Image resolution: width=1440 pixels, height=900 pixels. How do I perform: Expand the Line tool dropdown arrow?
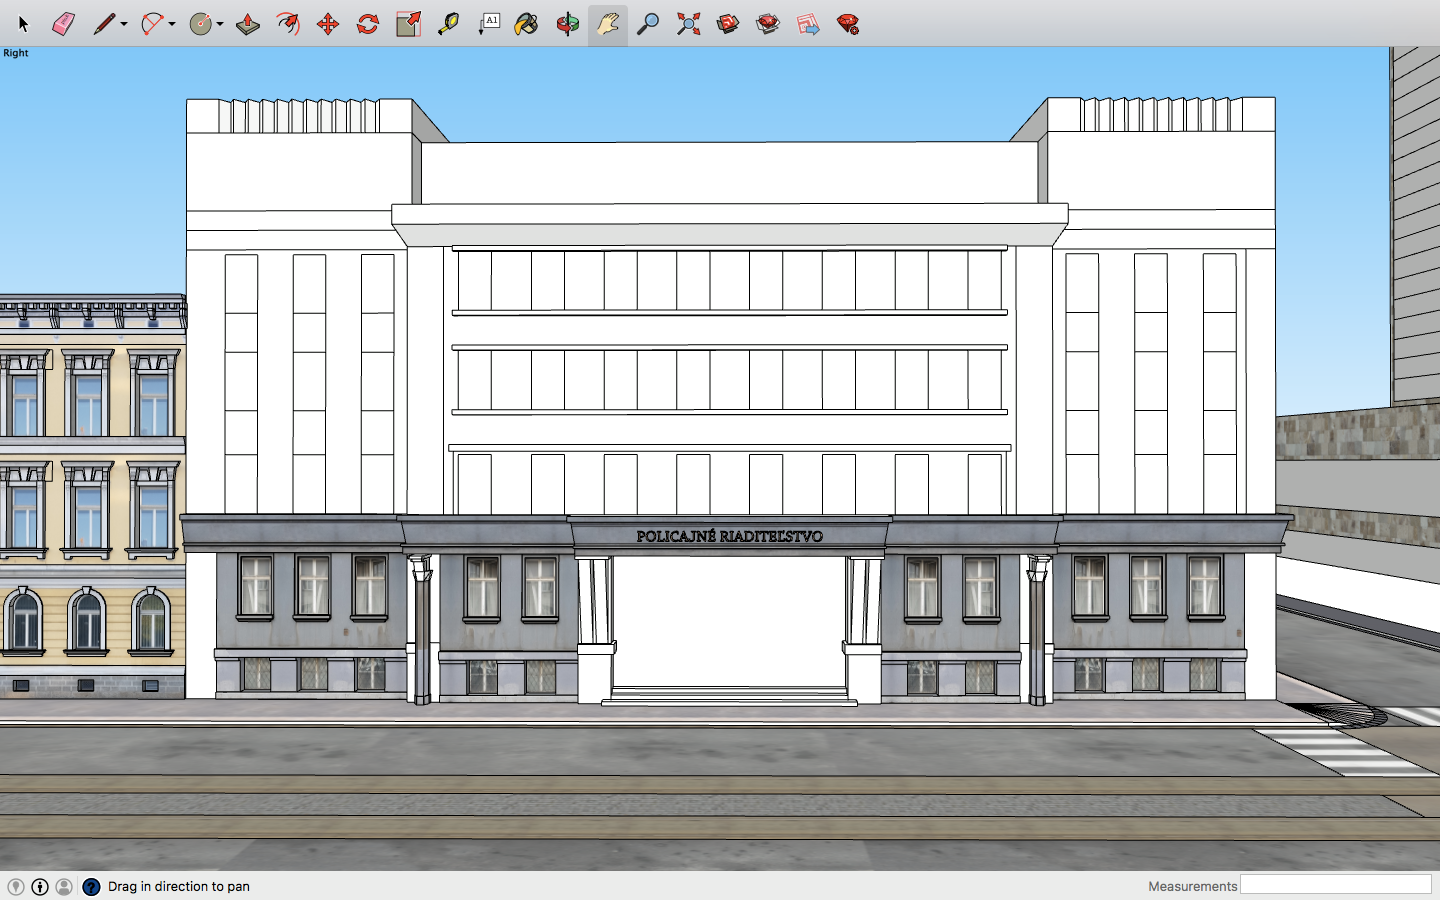pos(124,24)
